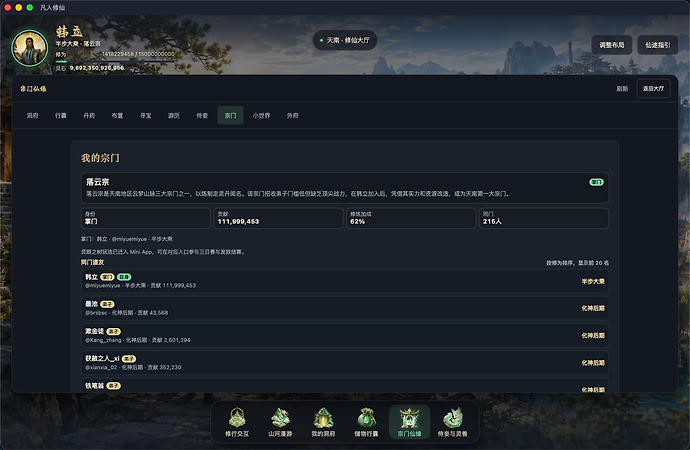Switch to the 游历 tab

click(174, 116)
